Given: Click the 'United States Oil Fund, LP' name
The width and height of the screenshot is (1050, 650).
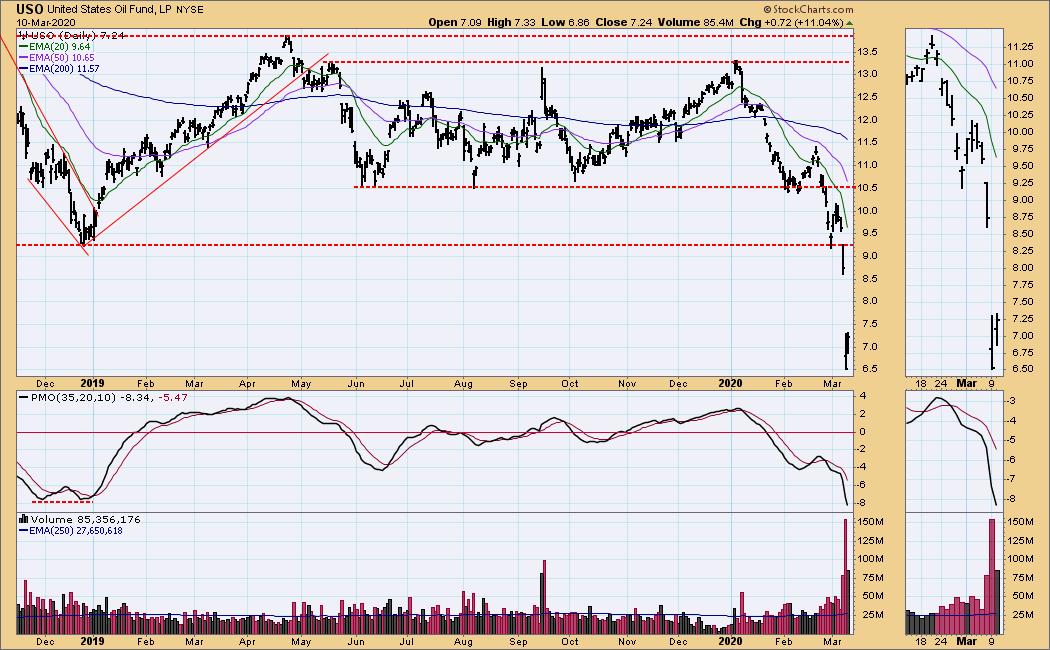Looking at the screenshot, I should [110, 10].
